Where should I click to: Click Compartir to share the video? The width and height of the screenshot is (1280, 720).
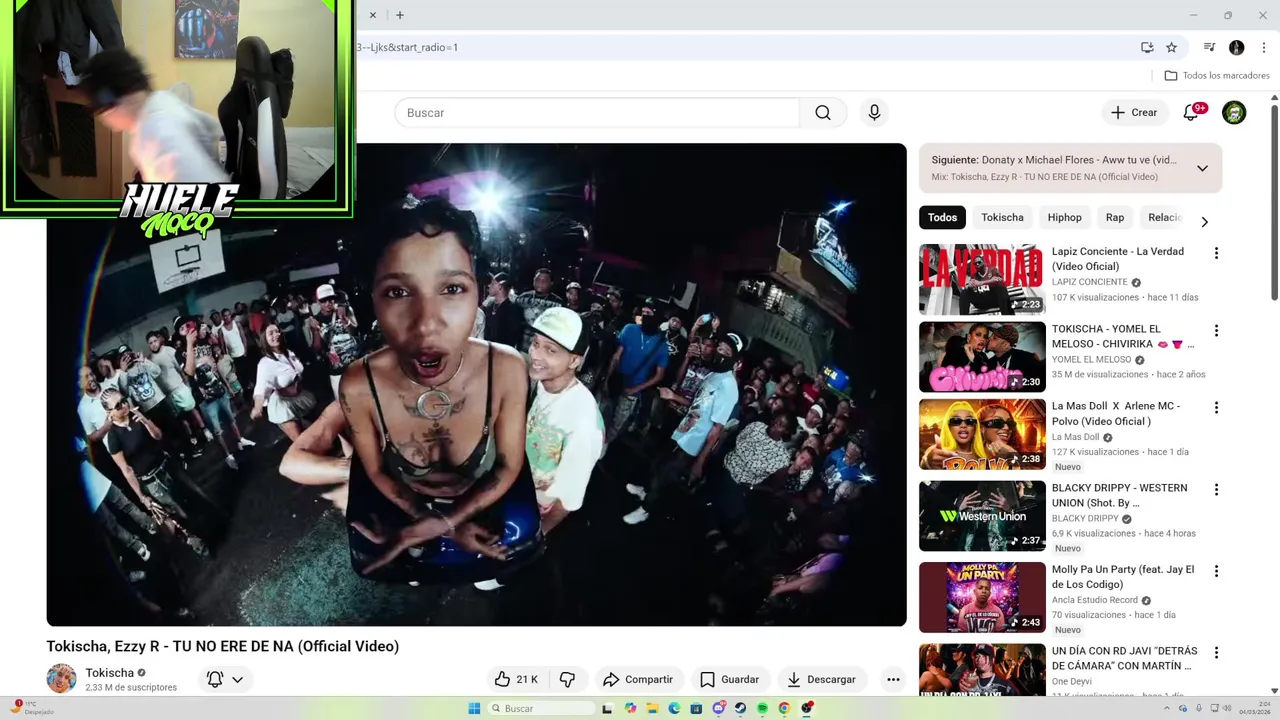(638, 679)
